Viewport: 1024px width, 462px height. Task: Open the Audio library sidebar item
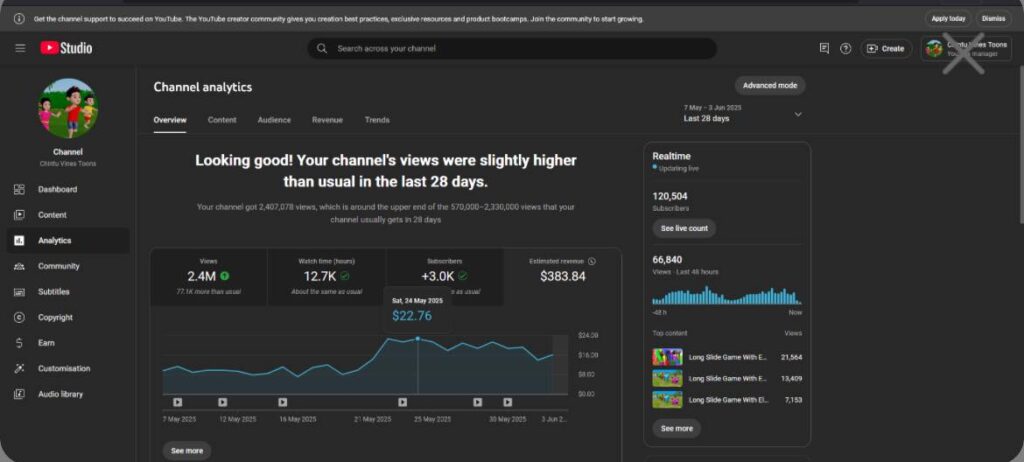coord(60,394)
